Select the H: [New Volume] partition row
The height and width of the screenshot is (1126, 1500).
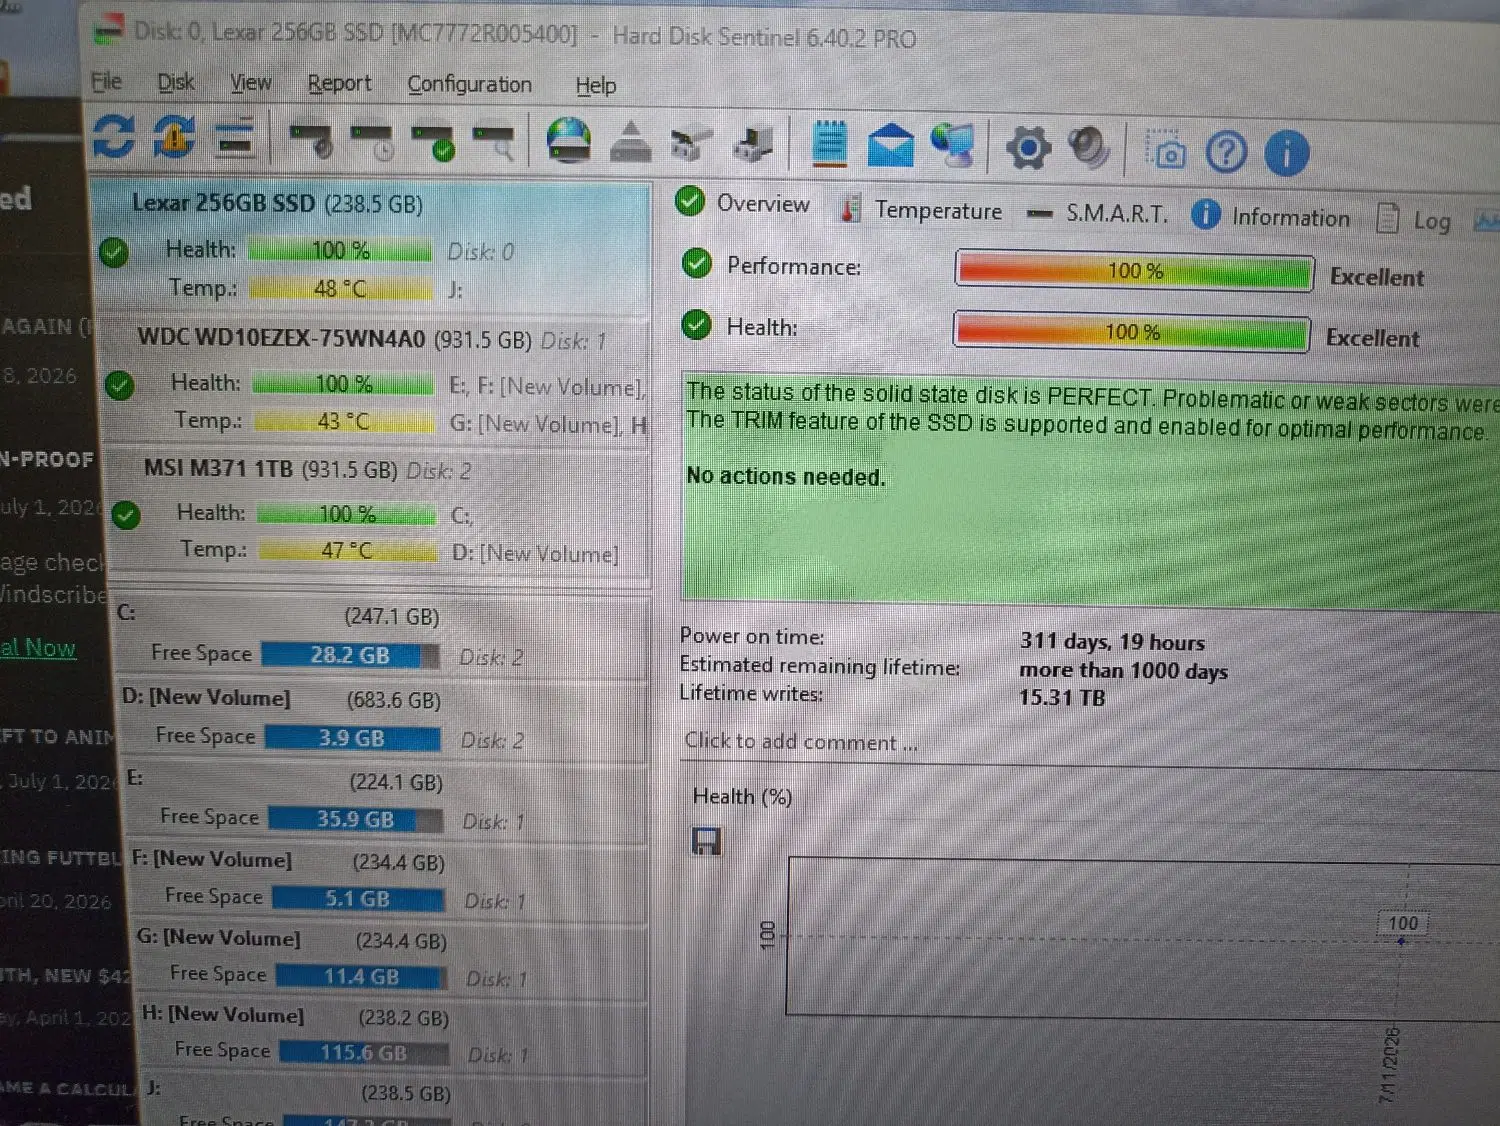393,1034
